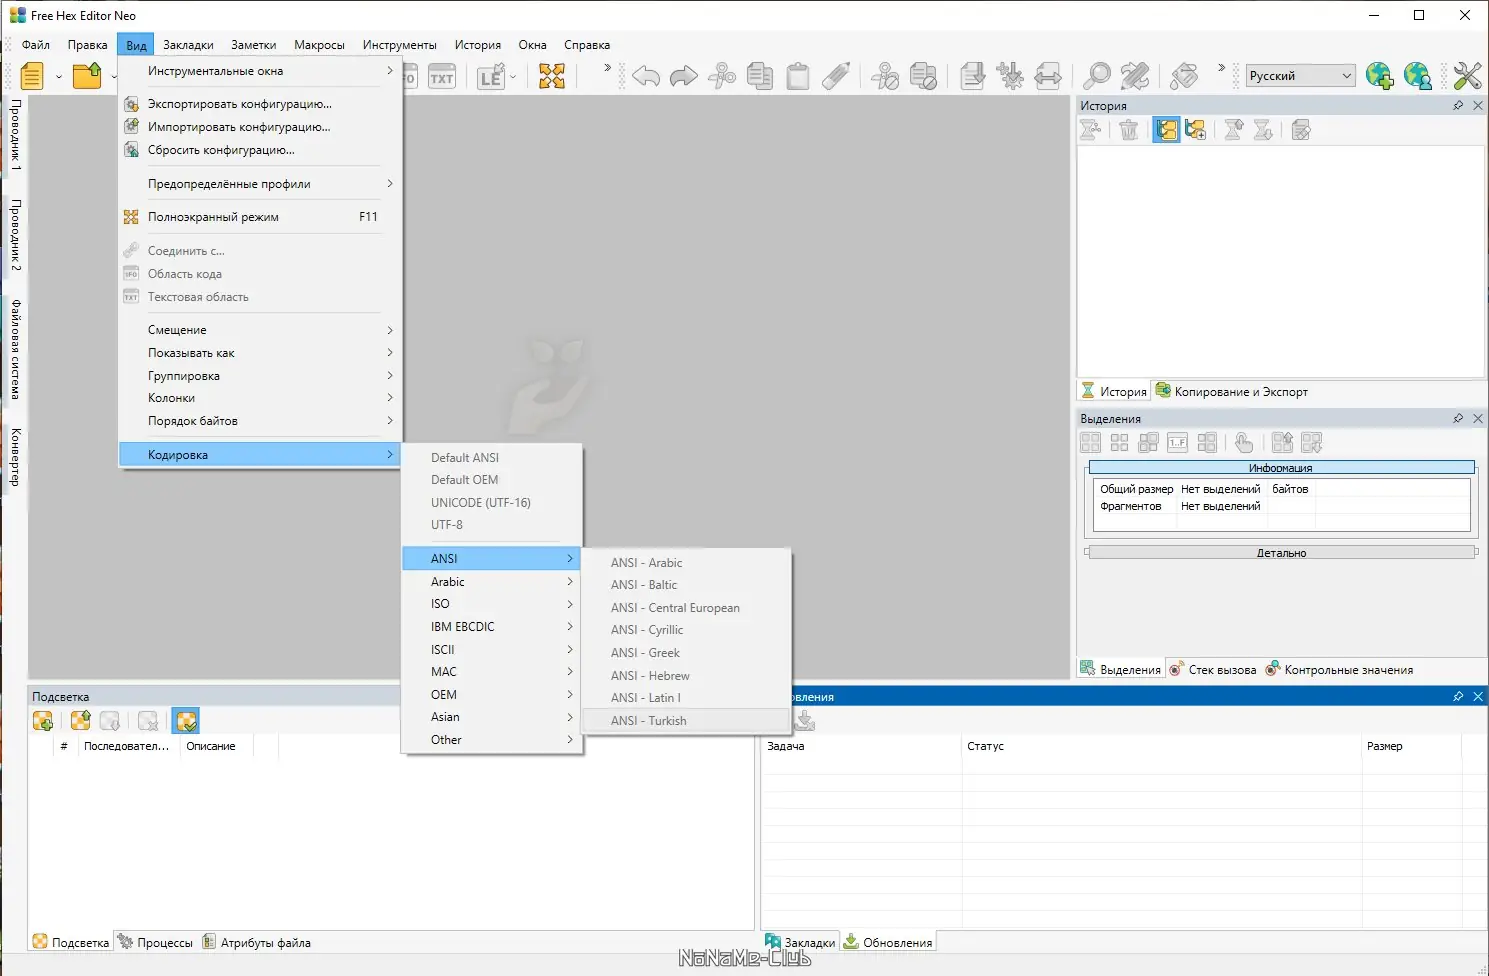Pin the История panel with pushpin icon

[1458, 106]
